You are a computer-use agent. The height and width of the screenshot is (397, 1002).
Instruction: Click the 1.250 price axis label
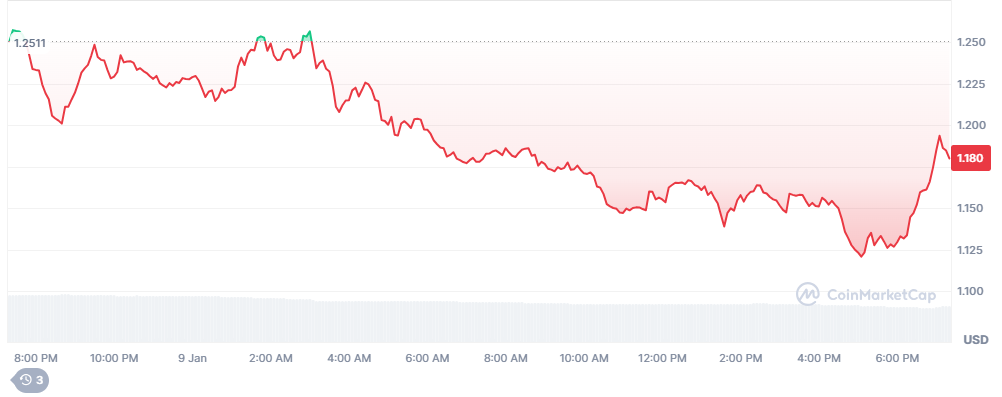point(970,42)
